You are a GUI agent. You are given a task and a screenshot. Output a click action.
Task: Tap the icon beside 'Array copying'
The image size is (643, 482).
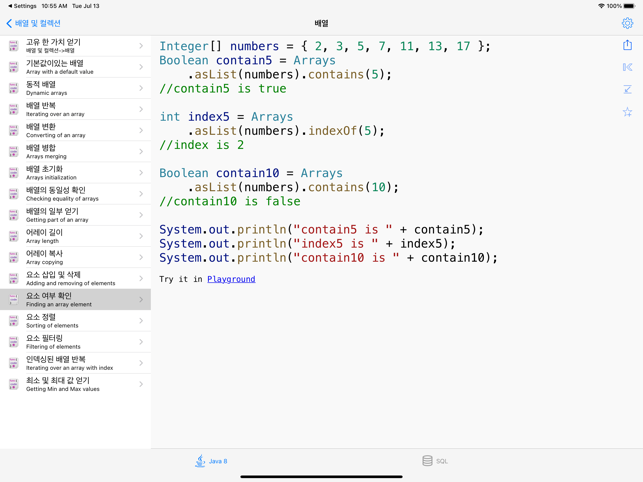14,257
